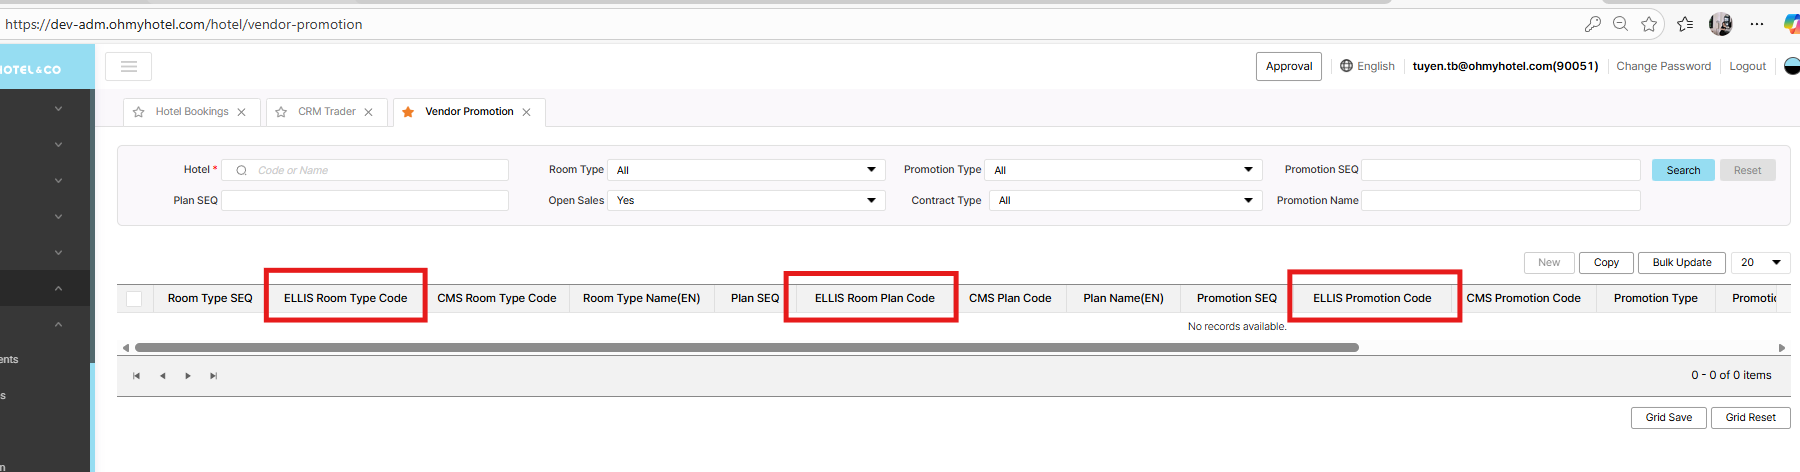Click the horizontal grid scrollbar thumb
The width and height of the screenshot is (1800, 472).
747,348
